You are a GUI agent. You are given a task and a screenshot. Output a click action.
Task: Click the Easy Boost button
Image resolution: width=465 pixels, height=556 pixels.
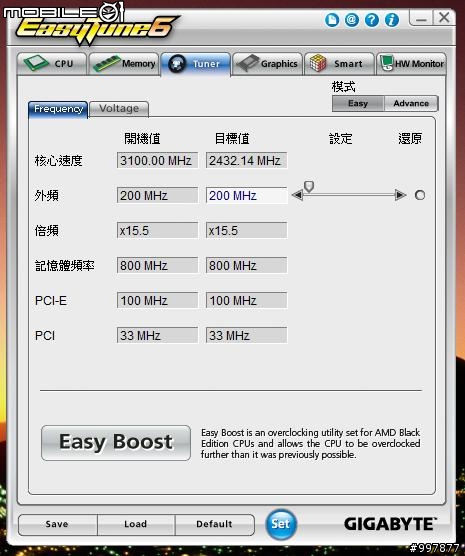116,443
